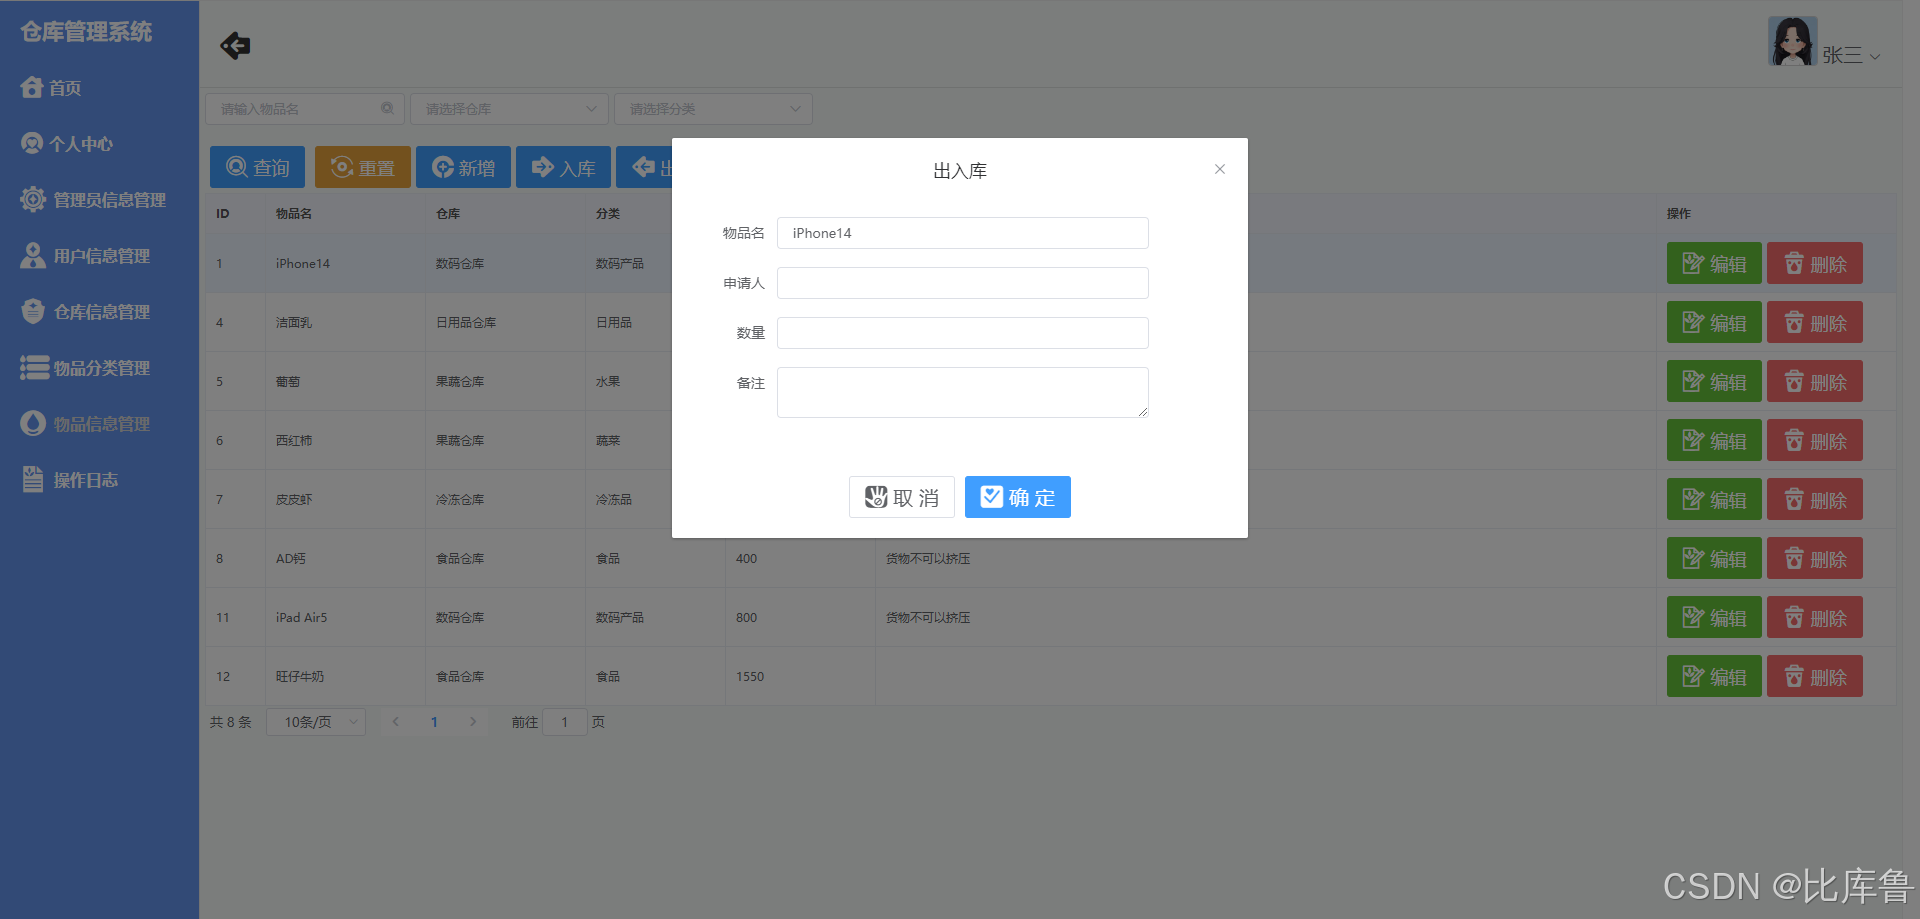Click the 申请人 applicant input field
The height and width of the screenshot is (919, 1920).
[x=961, y=282]
